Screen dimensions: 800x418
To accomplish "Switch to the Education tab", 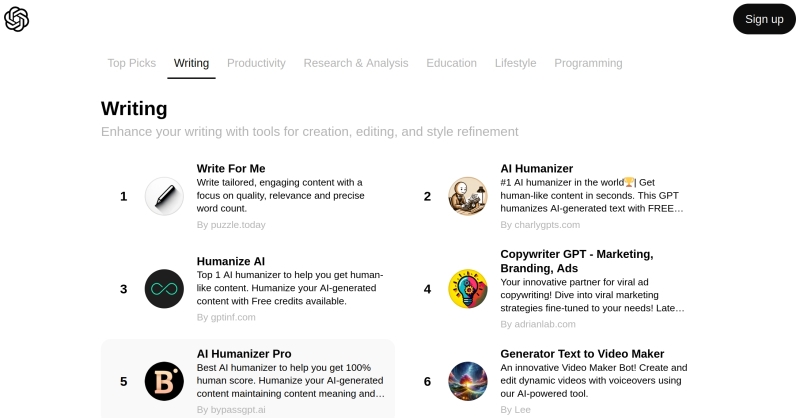I will tap(451, 63).
